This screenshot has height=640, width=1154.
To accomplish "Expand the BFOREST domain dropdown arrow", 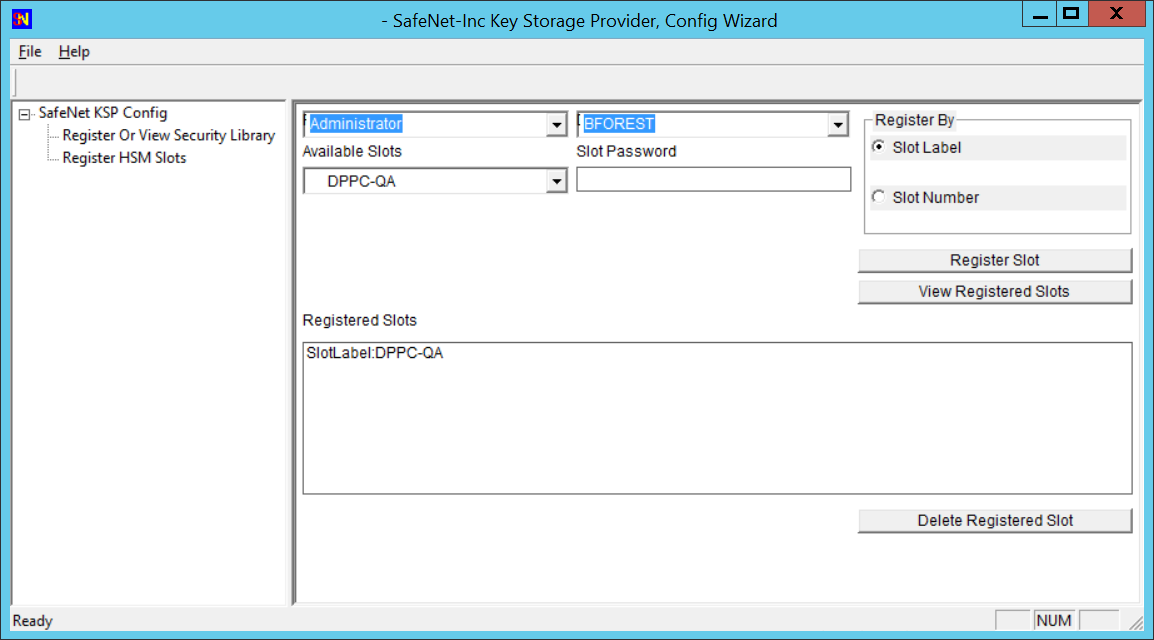I will pyautogui.click(x=838, y=125).
